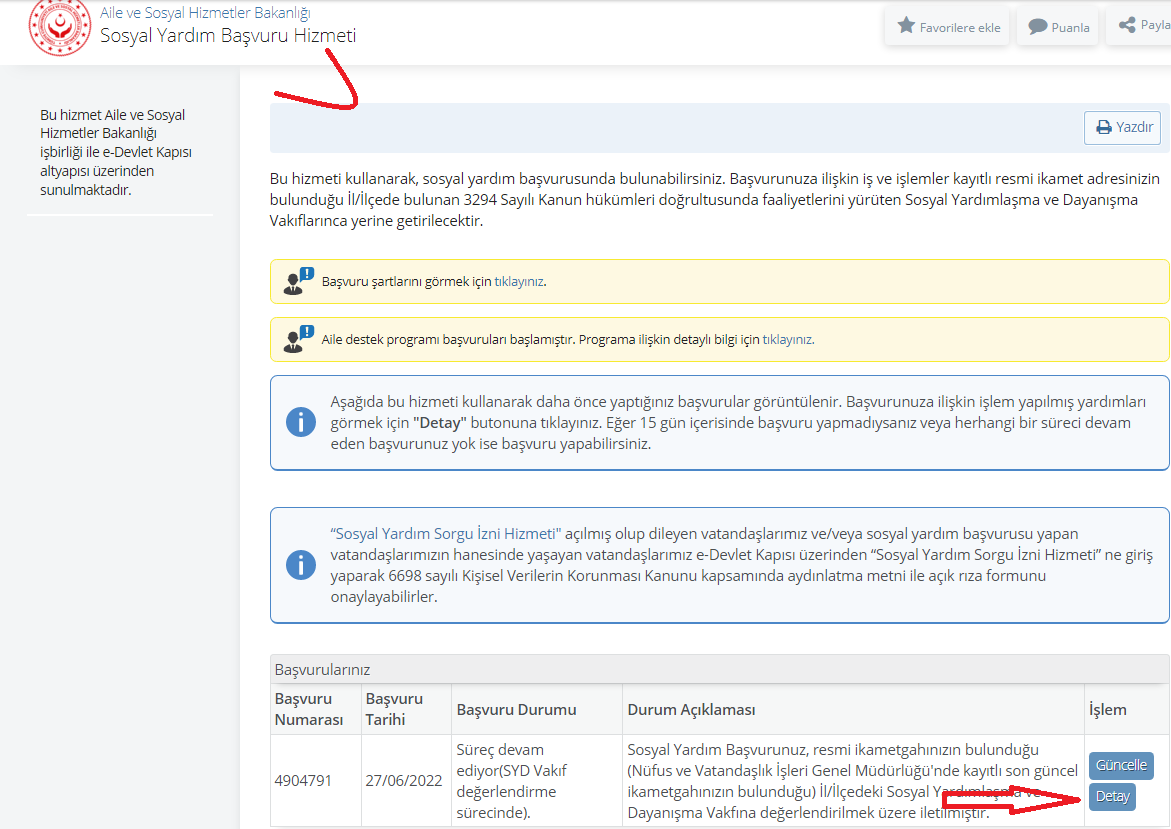Image resolution: width=1171 pixels, height=829 pixels.
Task: Click user icon beside Başvuru şartları notice
Action: 298,281
